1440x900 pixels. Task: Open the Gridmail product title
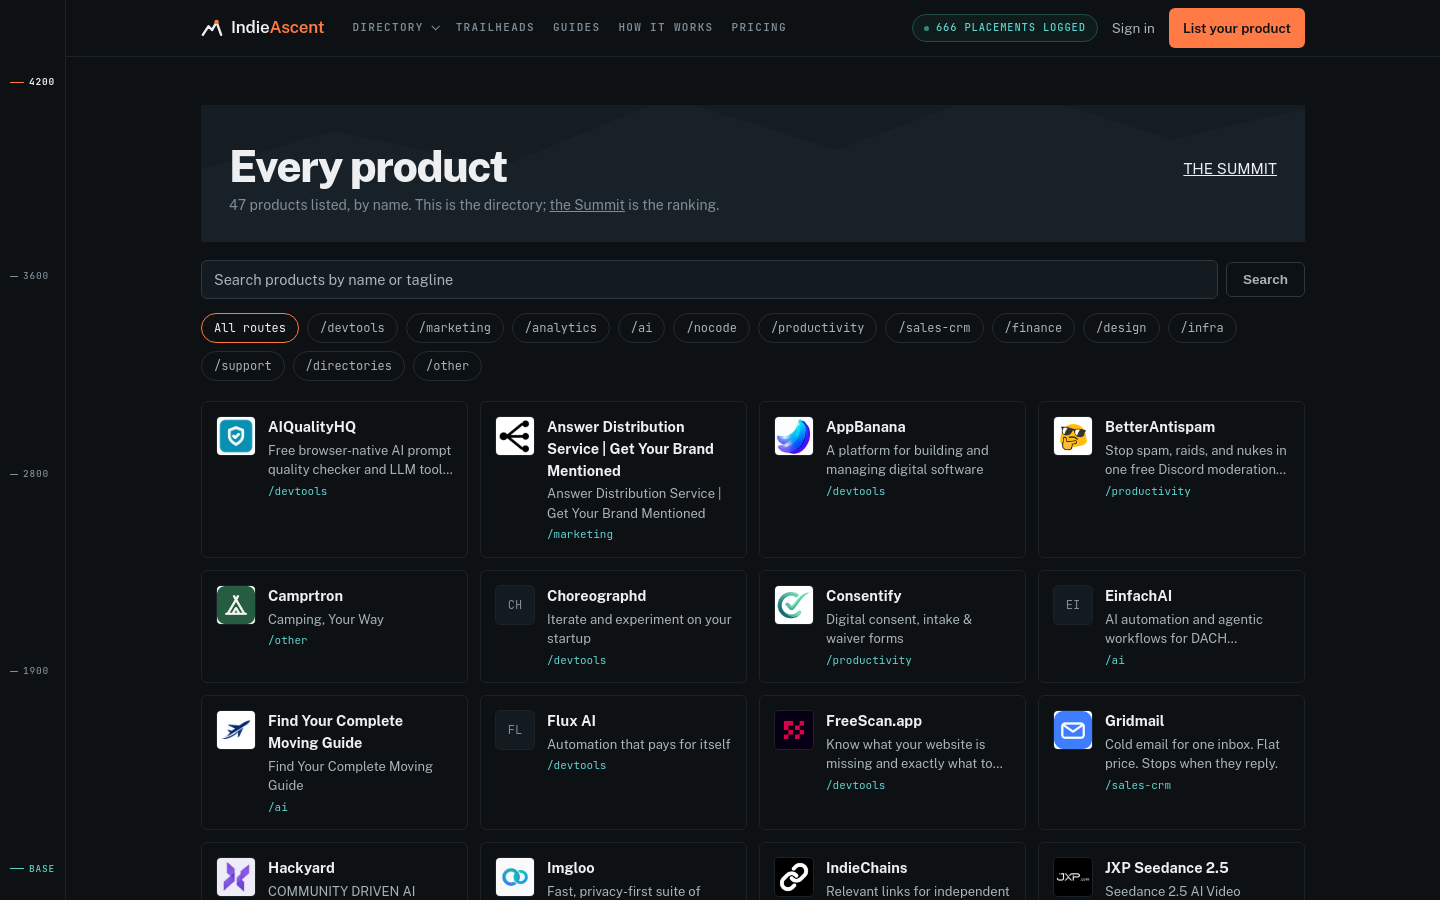pos(1134,721)
